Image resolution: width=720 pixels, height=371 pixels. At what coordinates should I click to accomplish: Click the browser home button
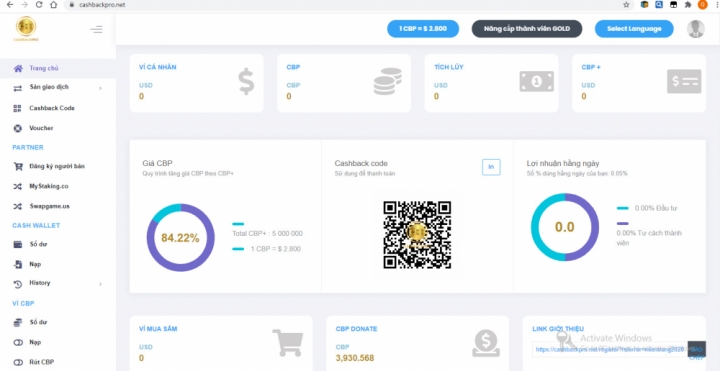[54, 5]
